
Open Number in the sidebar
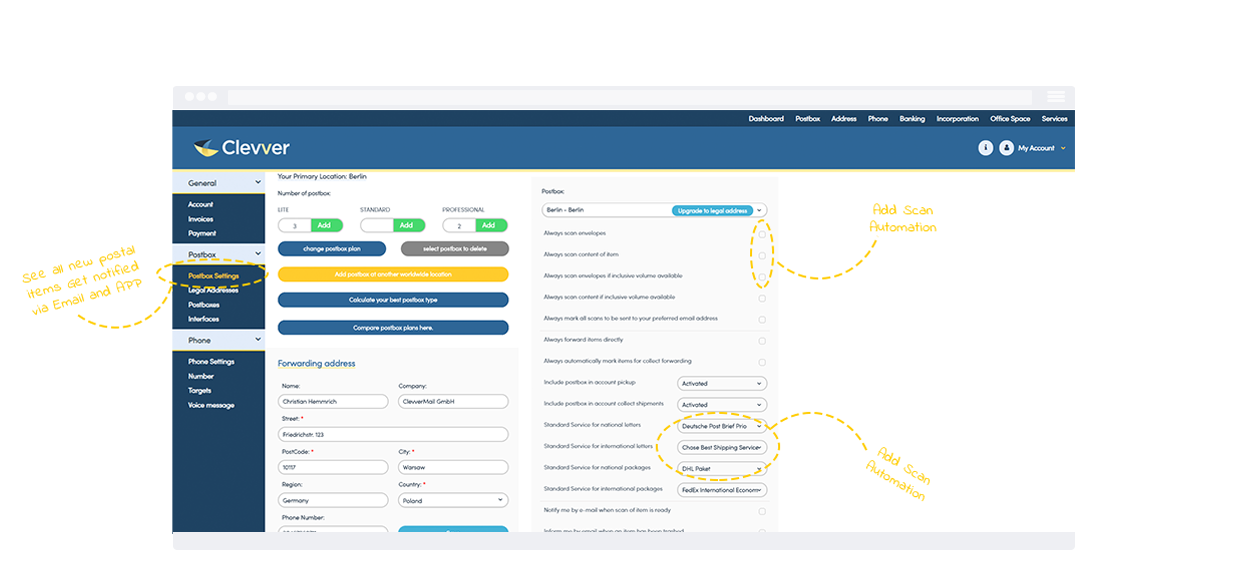coord(201,376)
